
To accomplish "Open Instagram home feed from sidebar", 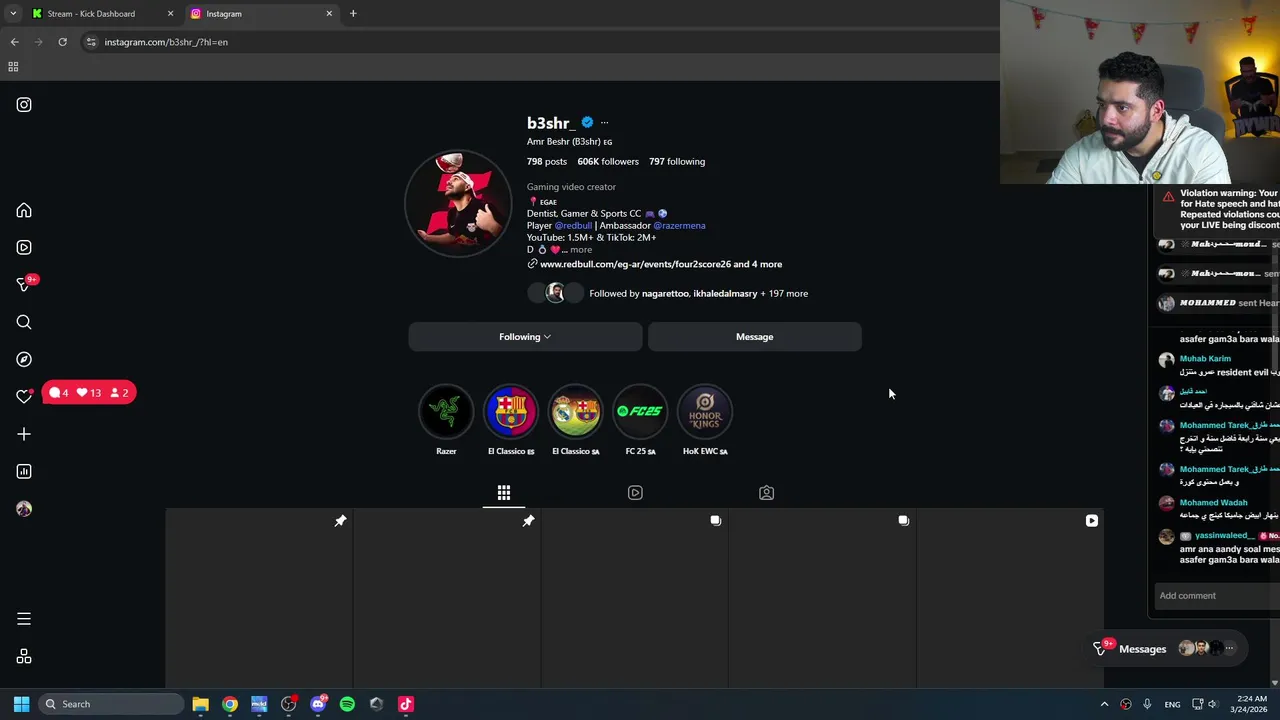I will 24,211.
